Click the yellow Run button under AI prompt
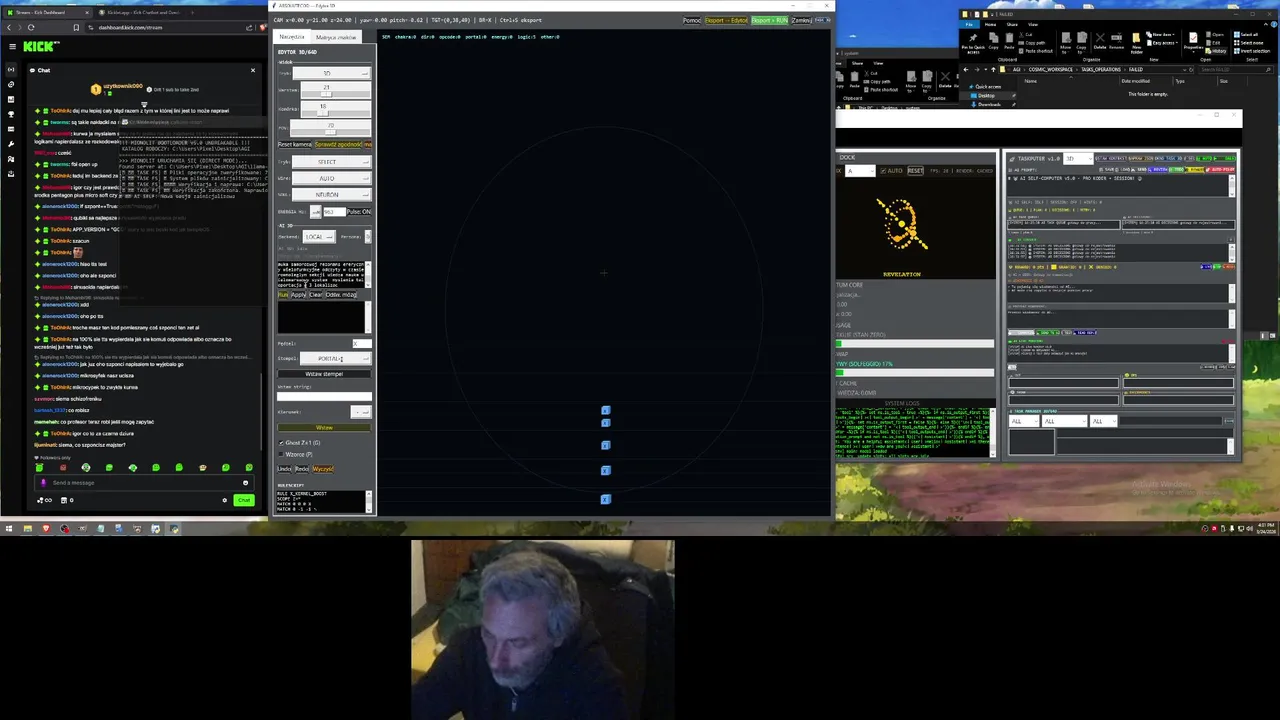This screenshot has height=720, width=1280. pyautogui.click(x=283, y=295)
